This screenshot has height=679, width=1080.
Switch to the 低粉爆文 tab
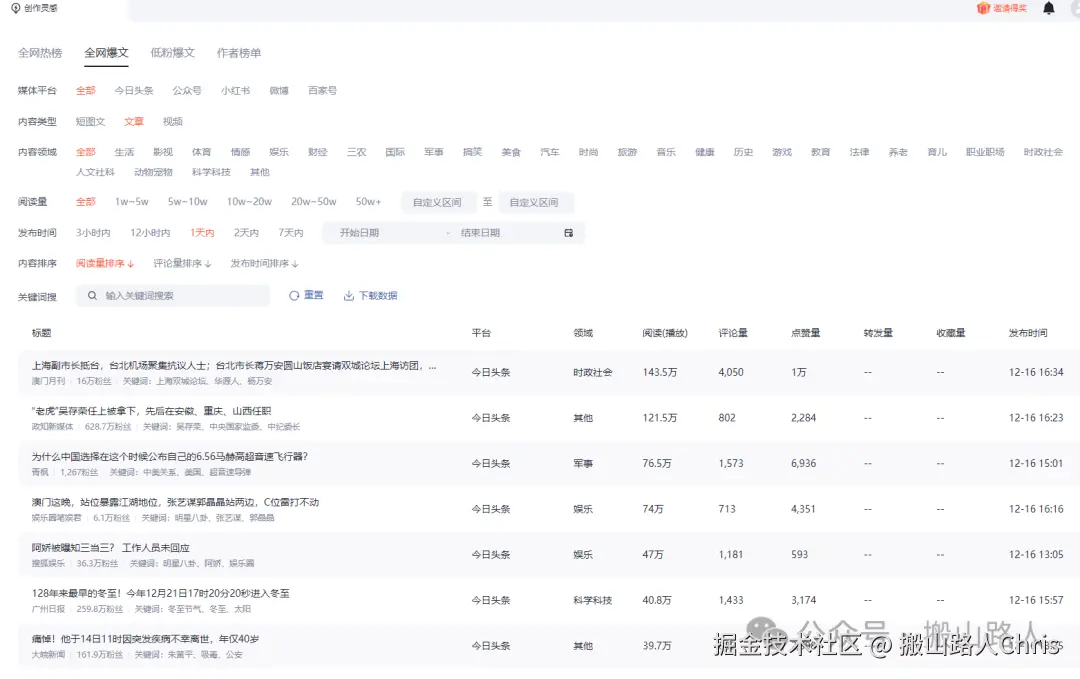170,51
